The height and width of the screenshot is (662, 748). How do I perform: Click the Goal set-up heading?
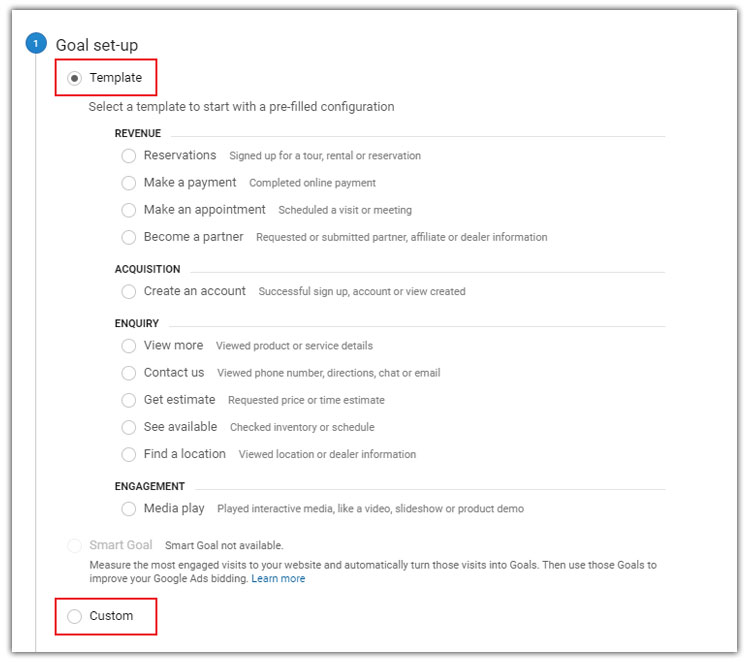pos(97,45)
